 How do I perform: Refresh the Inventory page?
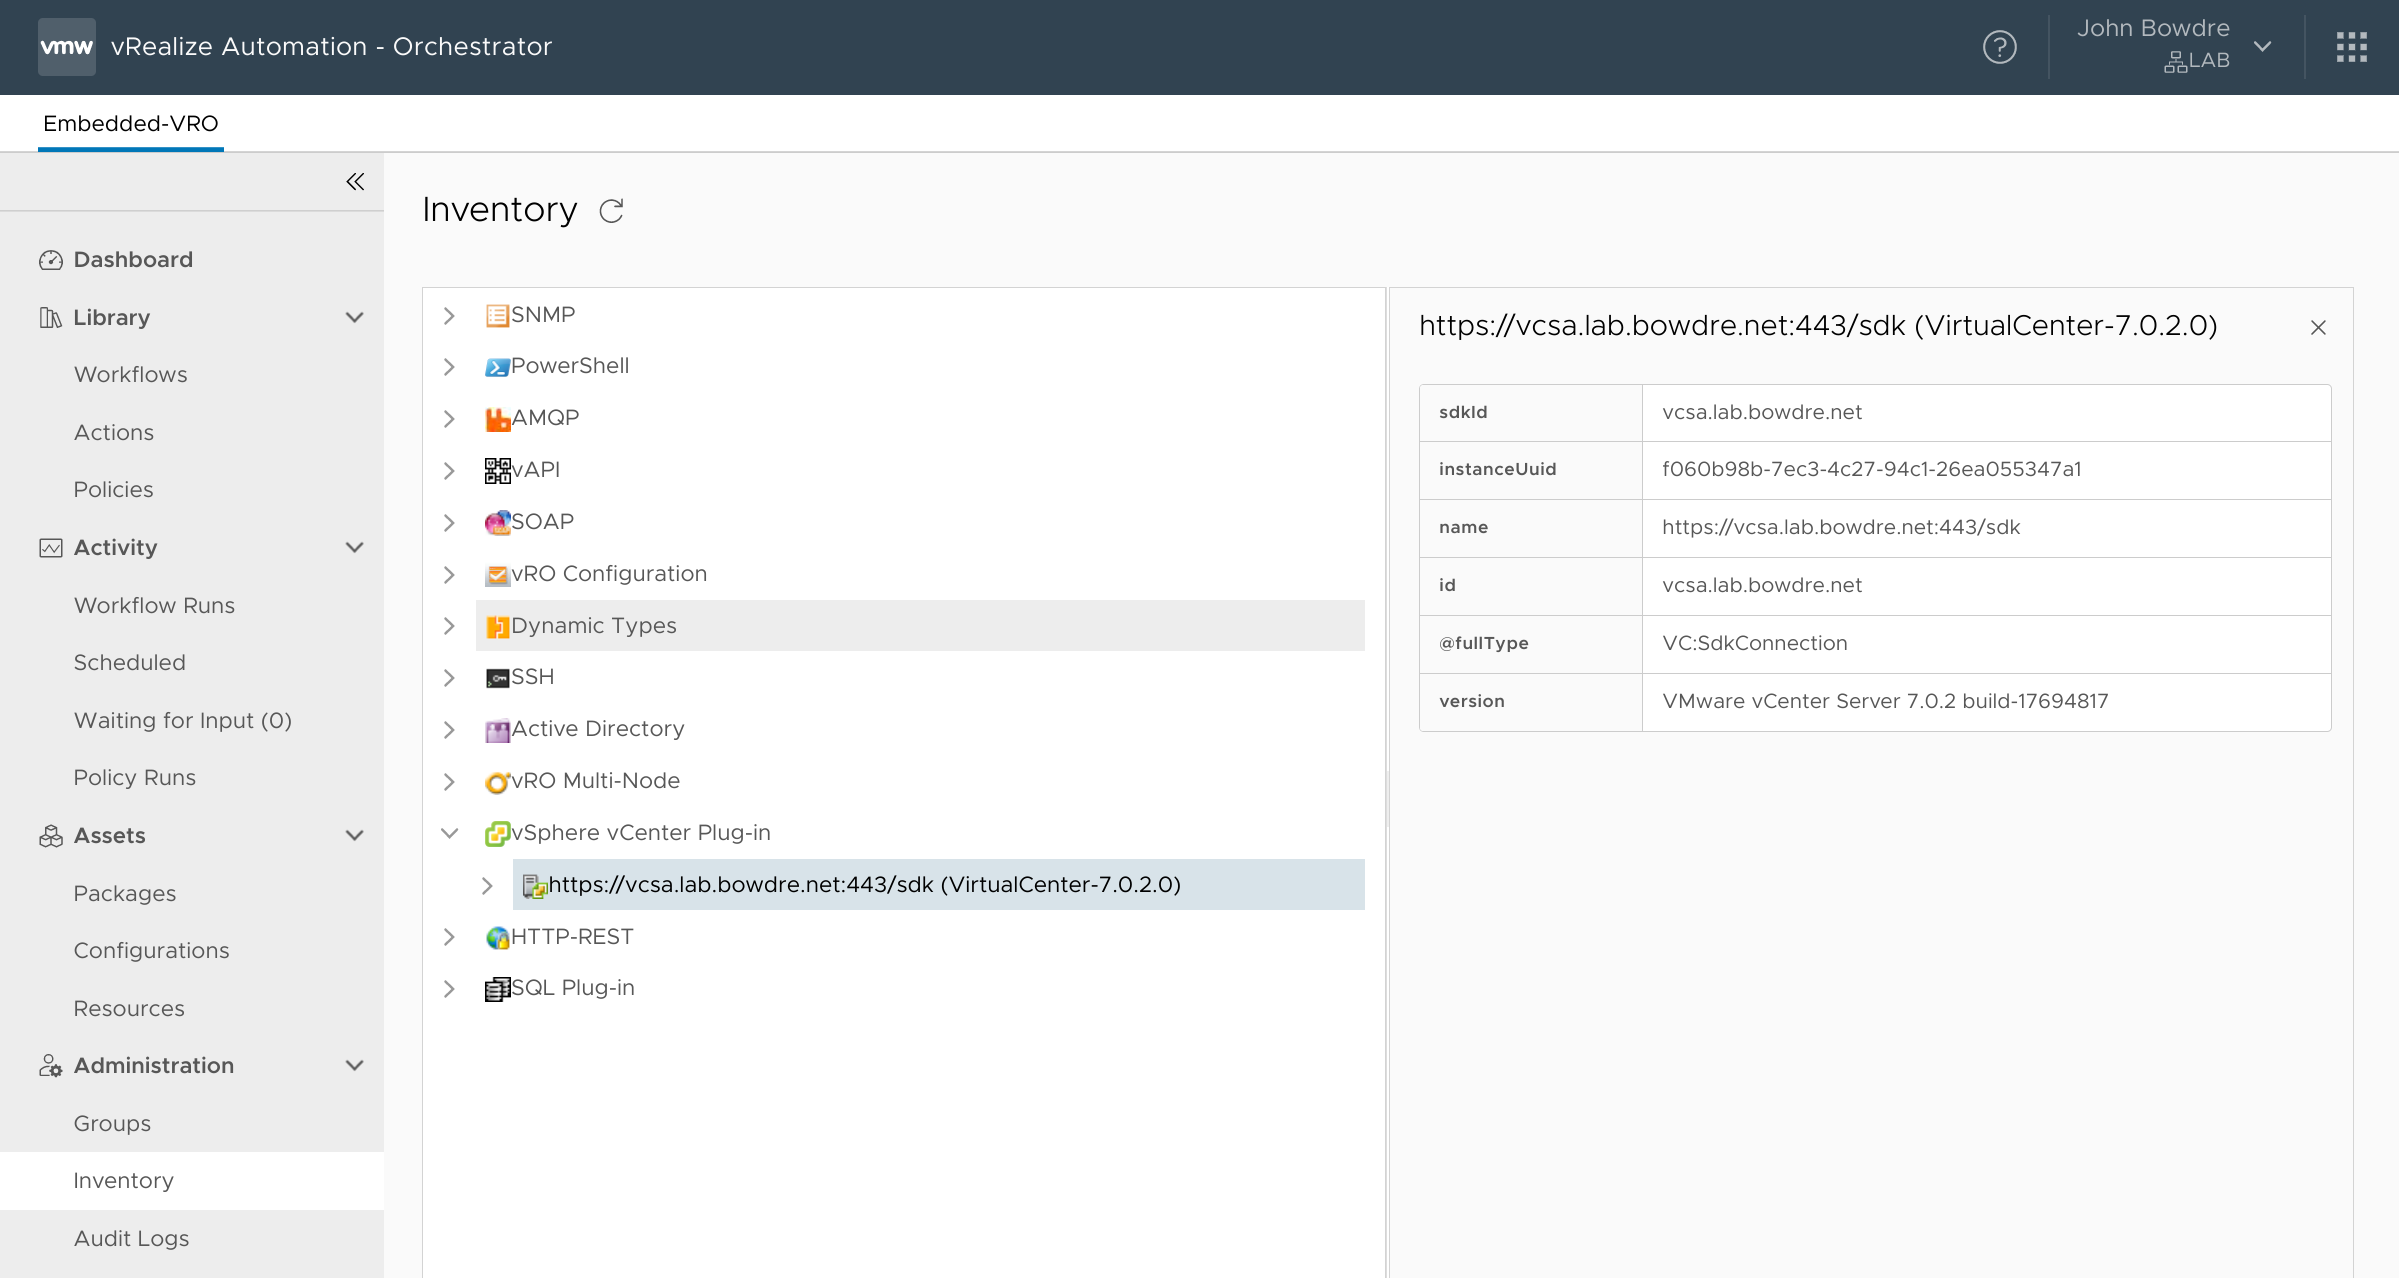coord(611,210)
